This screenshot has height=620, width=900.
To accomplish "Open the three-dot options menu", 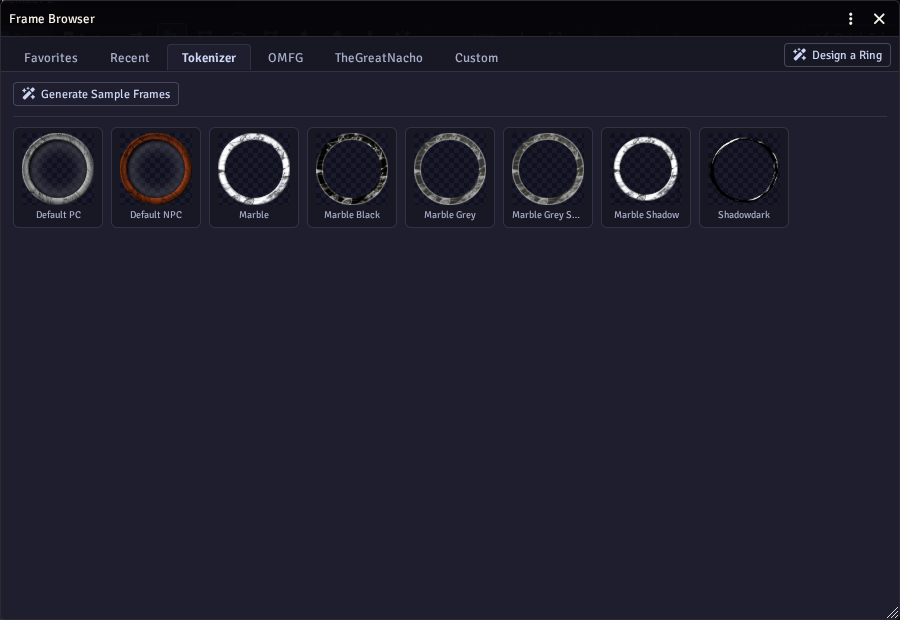I will (851, 19).
